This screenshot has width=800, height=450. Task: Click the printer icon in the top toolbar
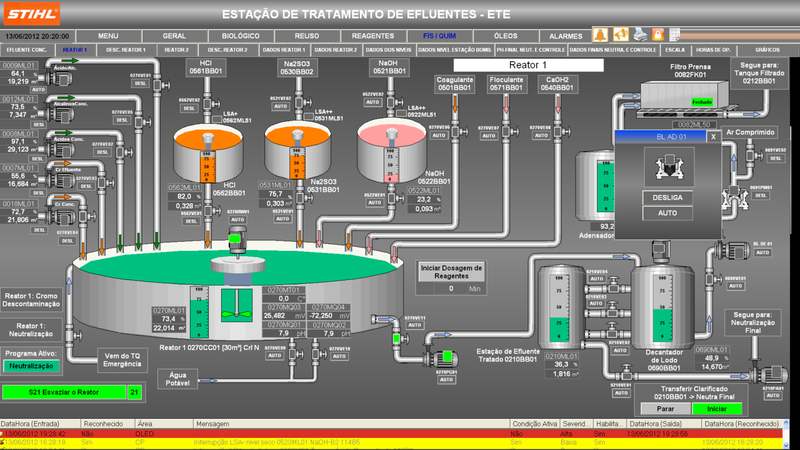640,35
